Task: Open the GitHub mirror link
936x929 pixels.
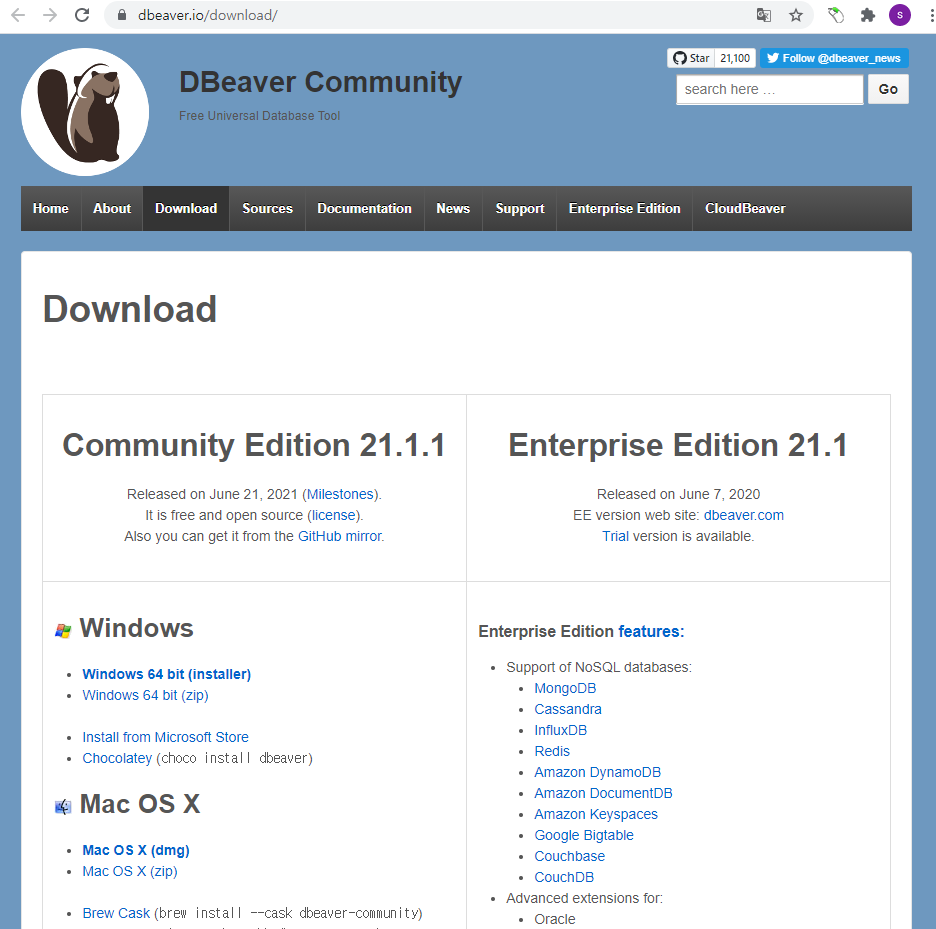Action: point(340,536)
